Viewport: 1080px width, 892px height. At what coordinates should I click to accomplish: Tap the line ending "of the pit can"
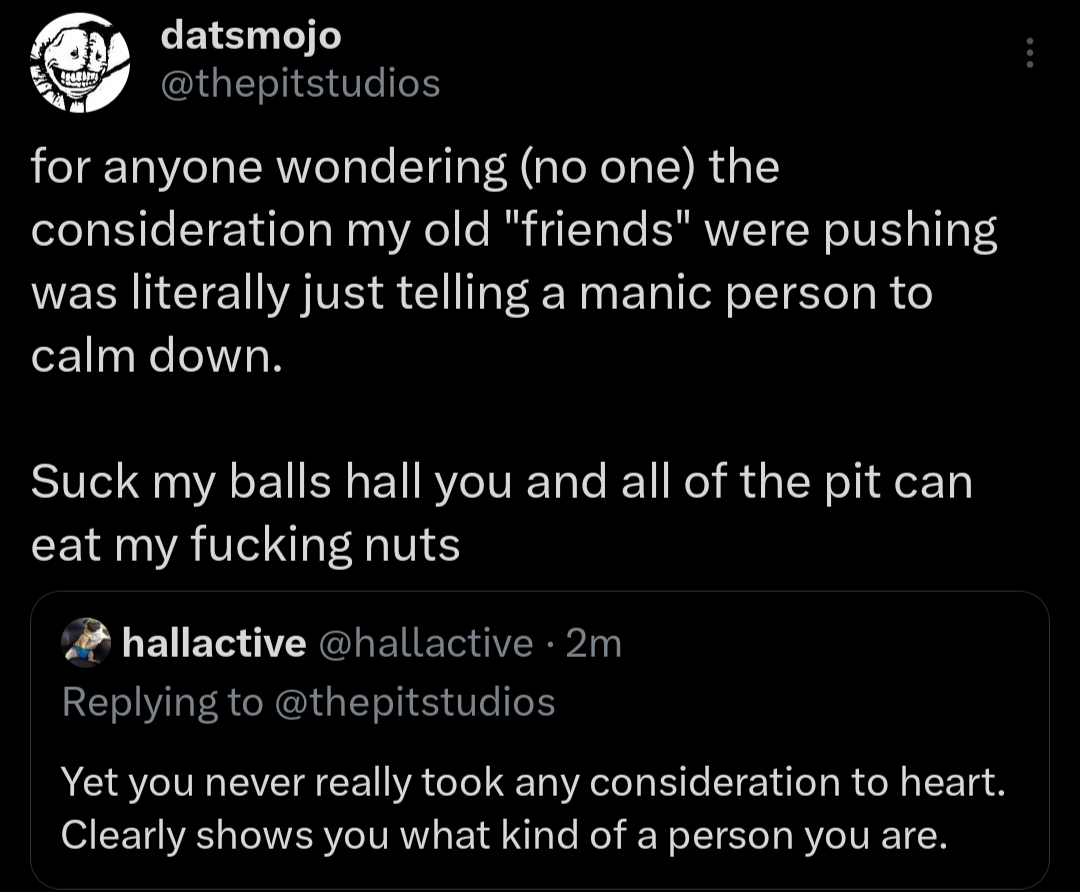(500, 483)
